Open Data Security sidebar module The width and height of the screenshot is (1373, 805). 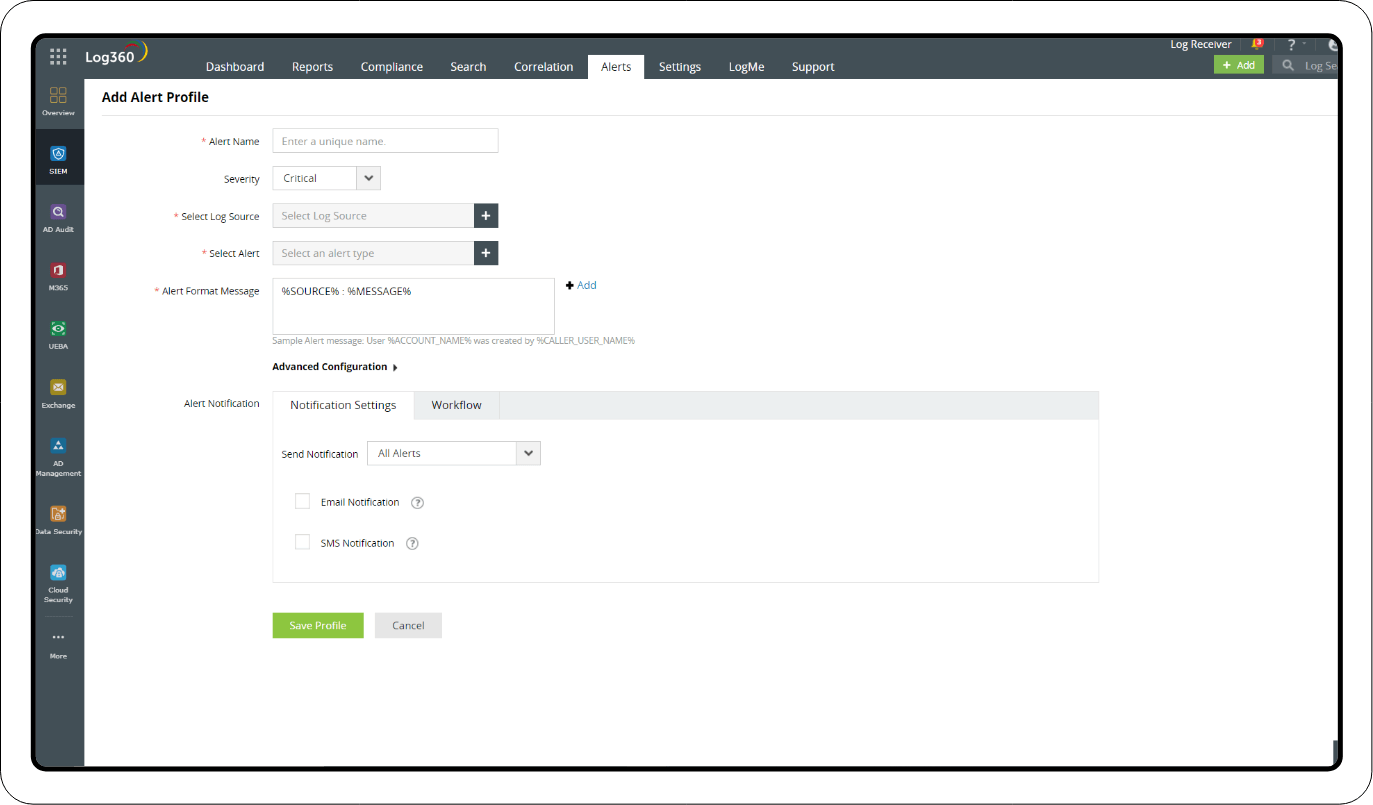coord(58,520)
